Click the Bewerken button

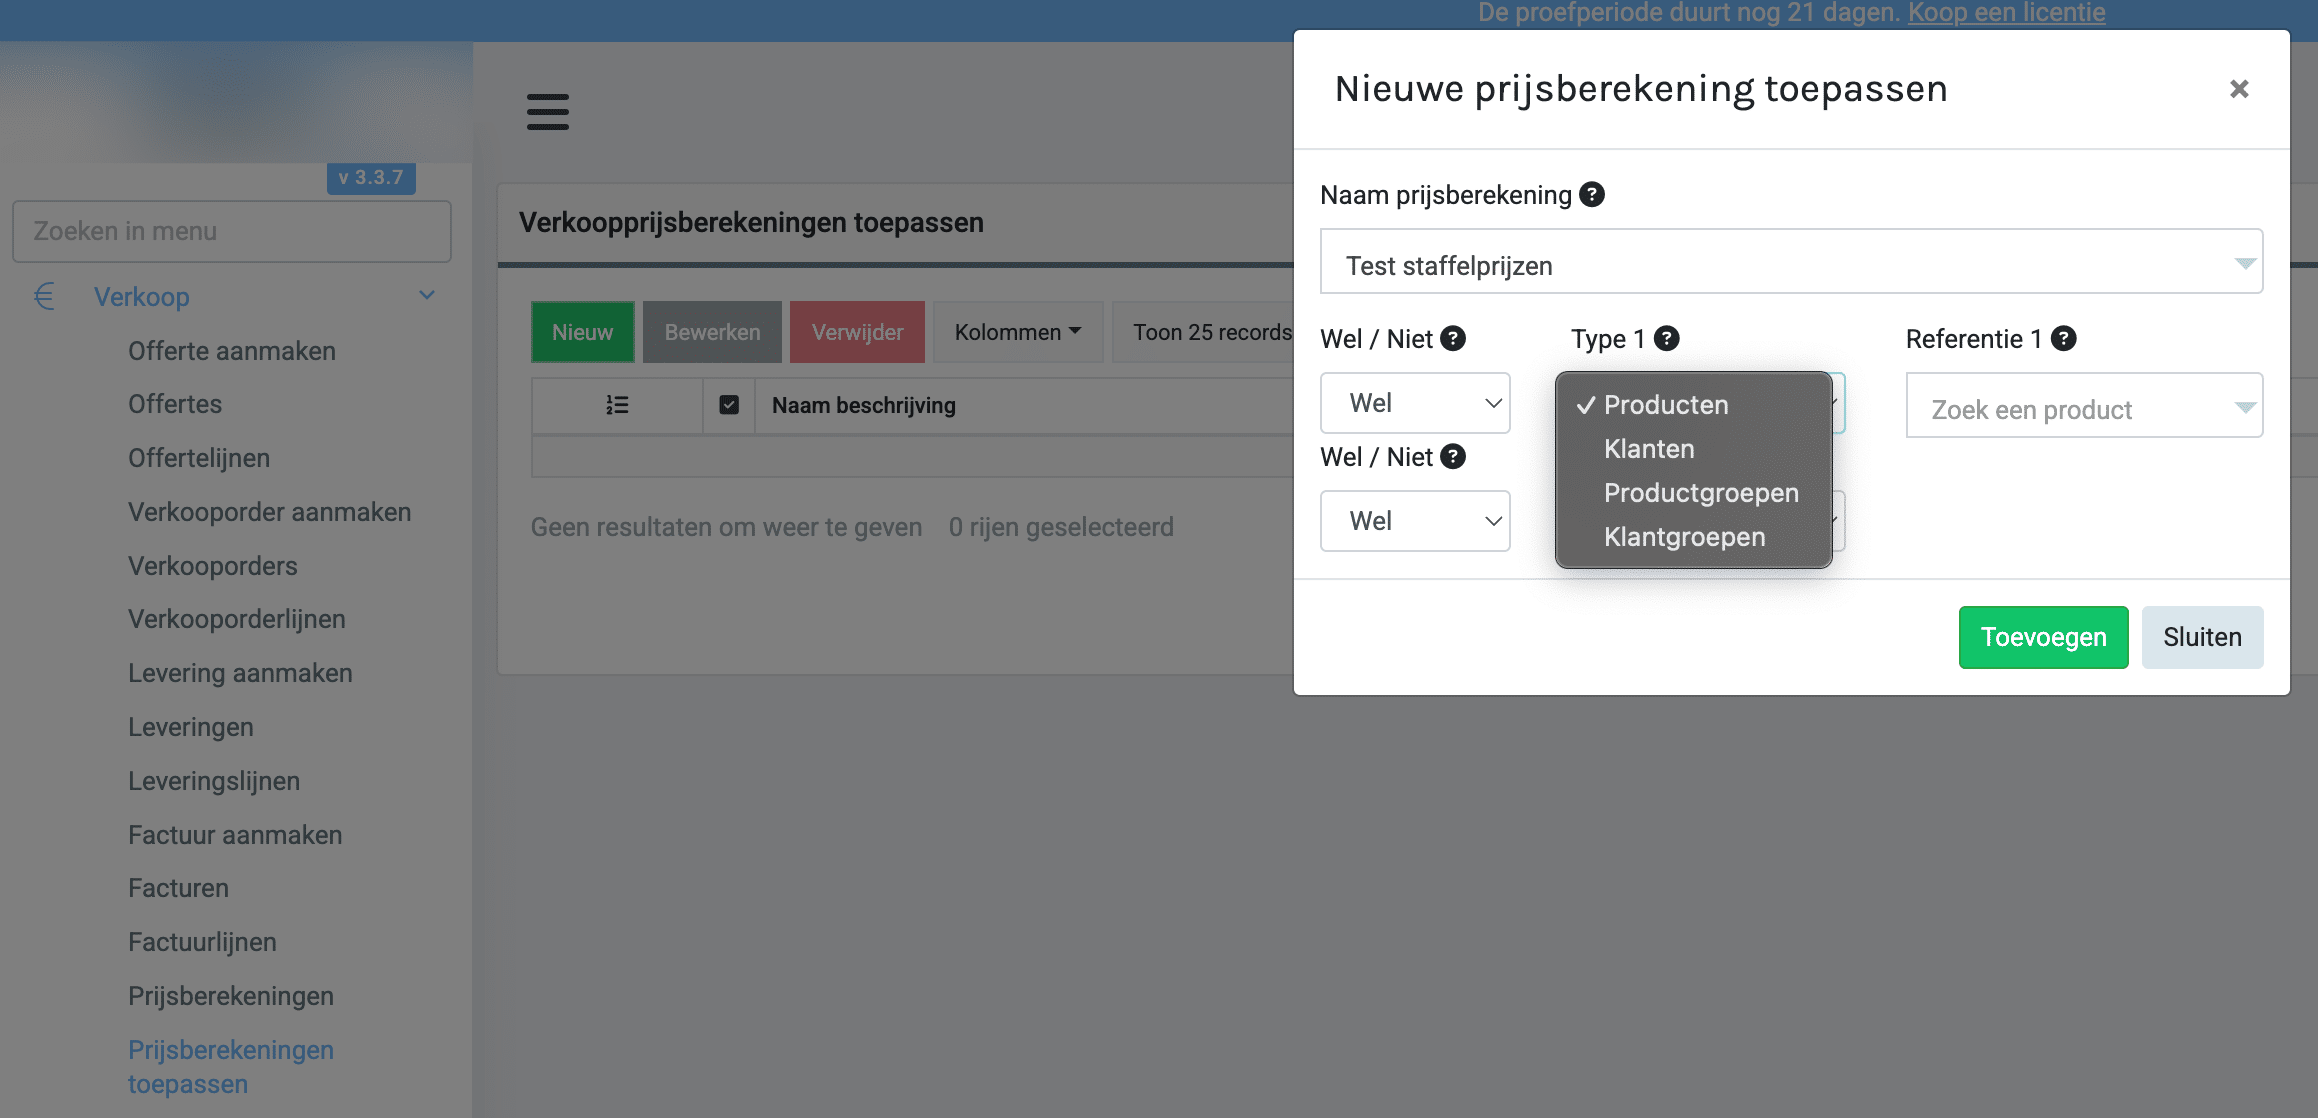tap(712, 332)
